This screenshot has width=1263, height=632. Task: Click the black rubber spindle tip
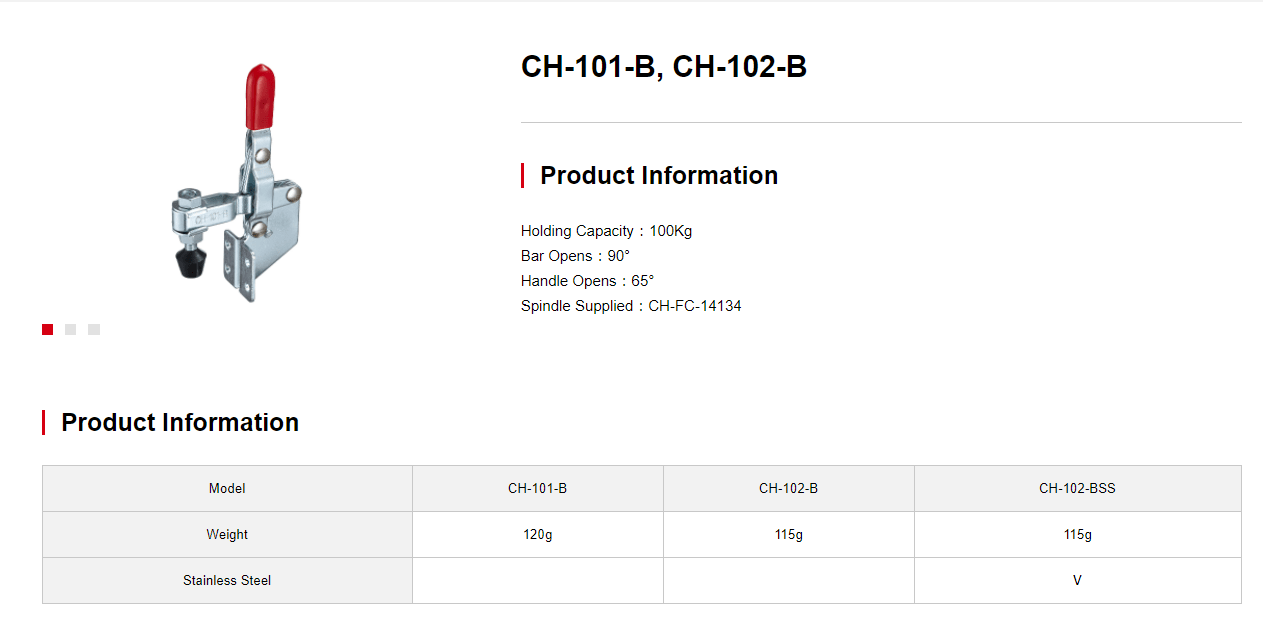click(189, 265)
